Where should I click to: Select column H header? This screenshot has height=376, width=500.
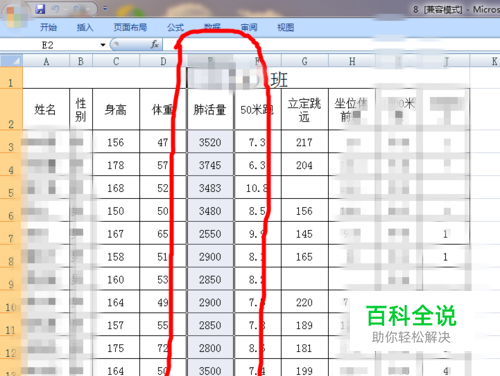click(352, 61)
